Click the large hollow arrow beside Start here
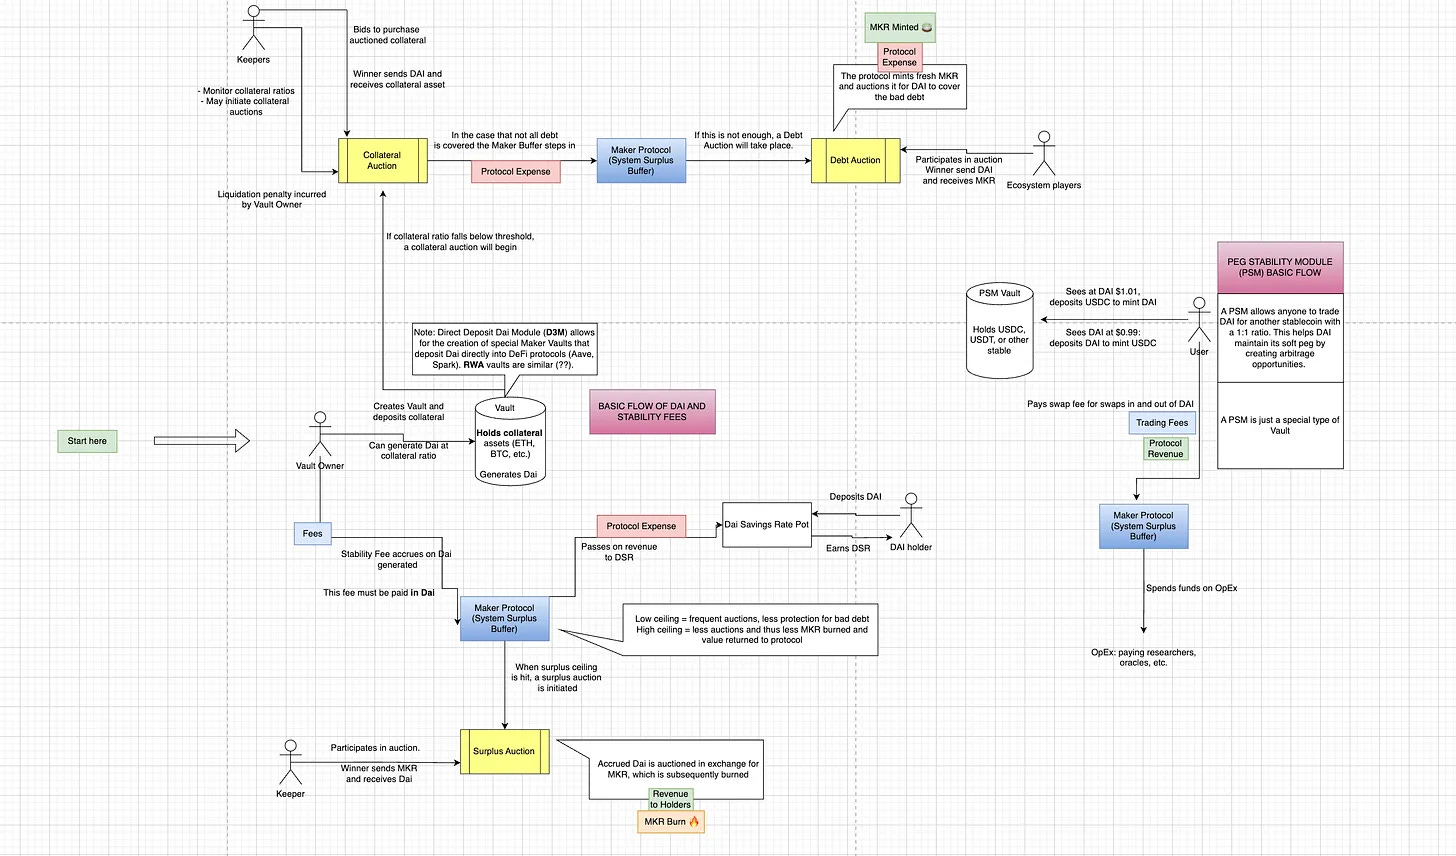The width and height of the screenshot is (1456, 856). 201,440
